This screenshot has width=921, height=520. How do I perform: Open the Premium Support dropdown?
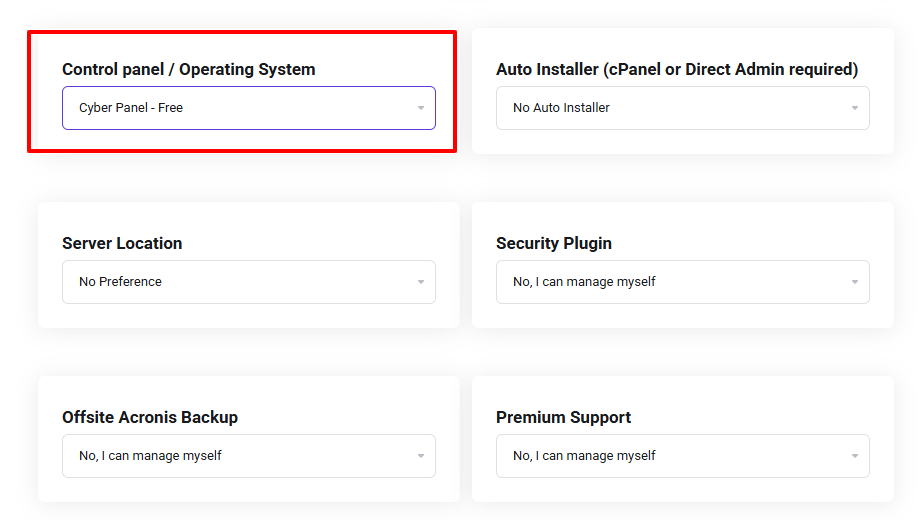(x=683, y=456)
